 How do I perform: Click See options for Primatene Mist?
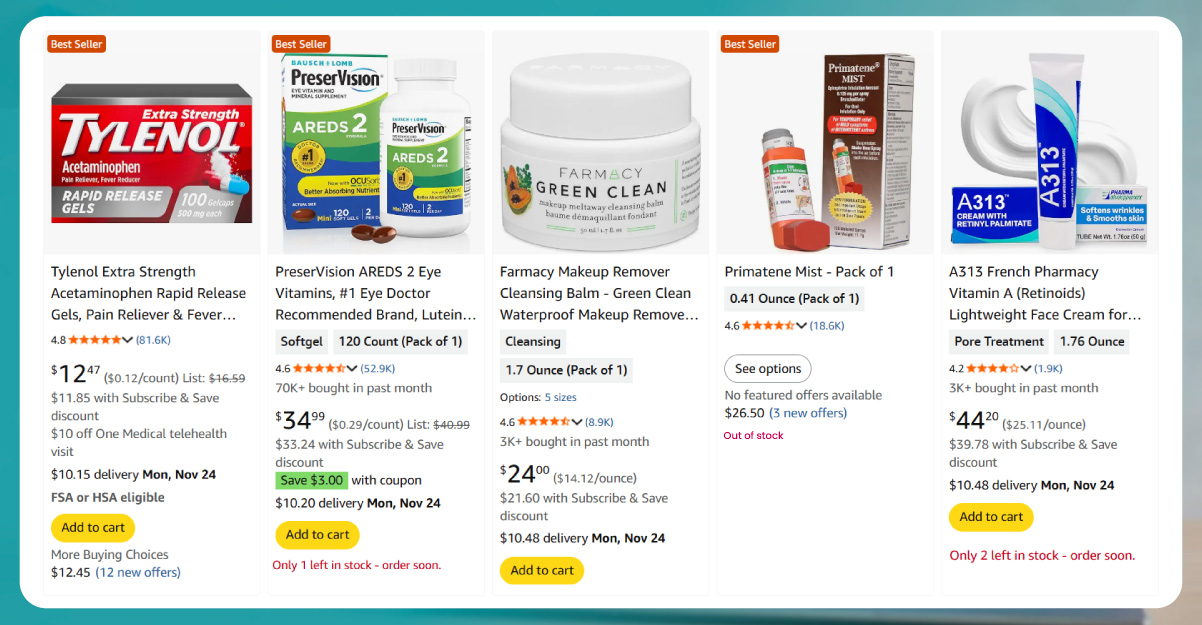768,369
